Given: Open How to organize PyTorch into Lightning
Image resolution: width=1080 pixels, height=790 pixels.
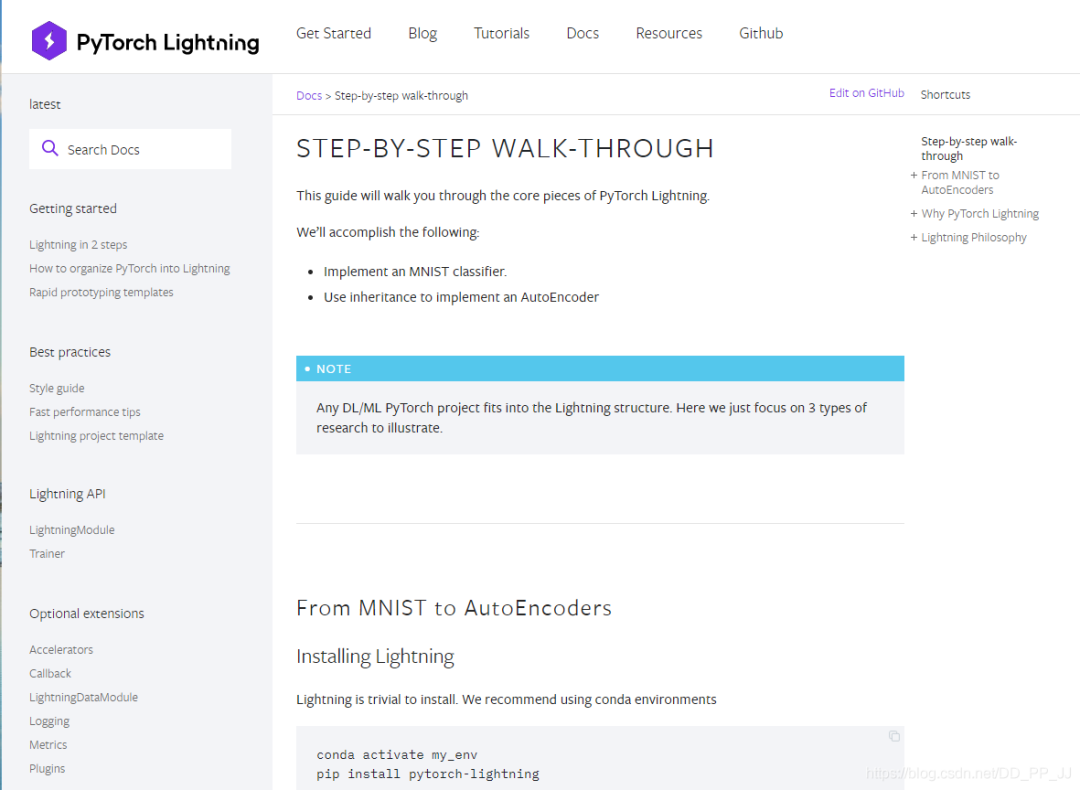Looking at the screenshot, I should point(129,269).
